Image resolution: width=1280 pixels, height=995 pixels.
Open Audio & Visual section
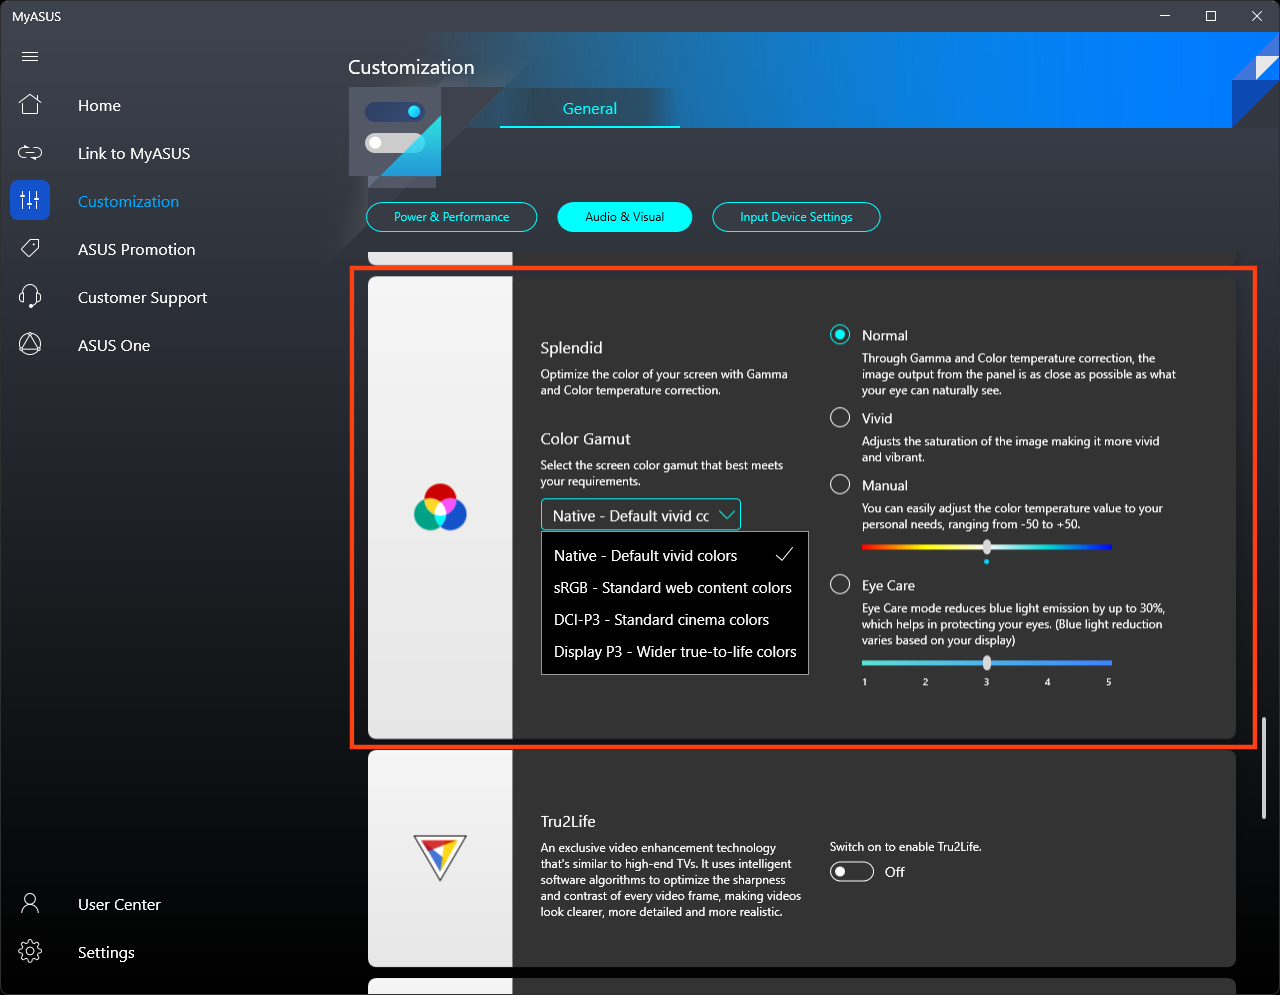[625, 217]
